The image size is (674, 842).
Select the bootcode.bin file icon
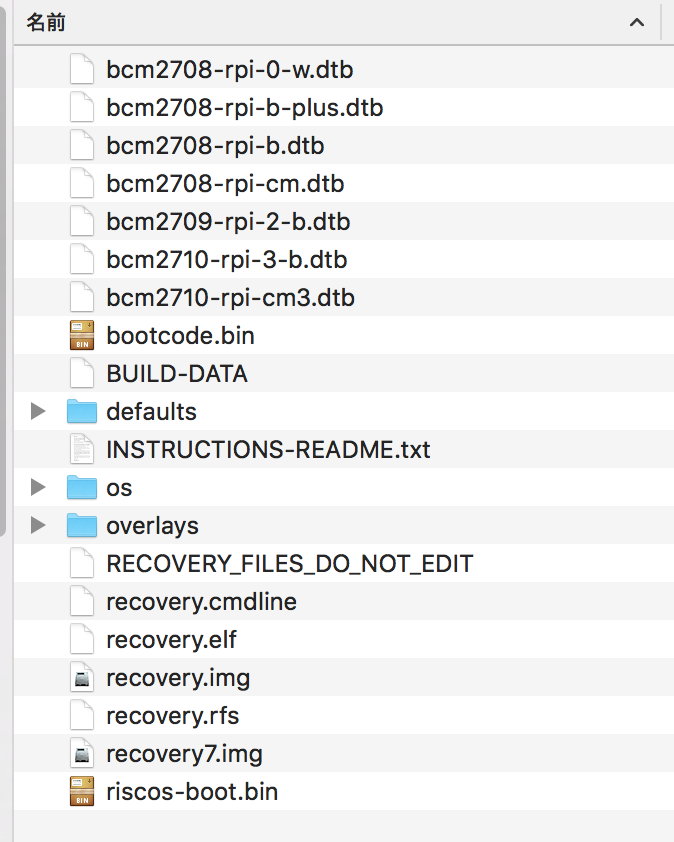point(82,335)
